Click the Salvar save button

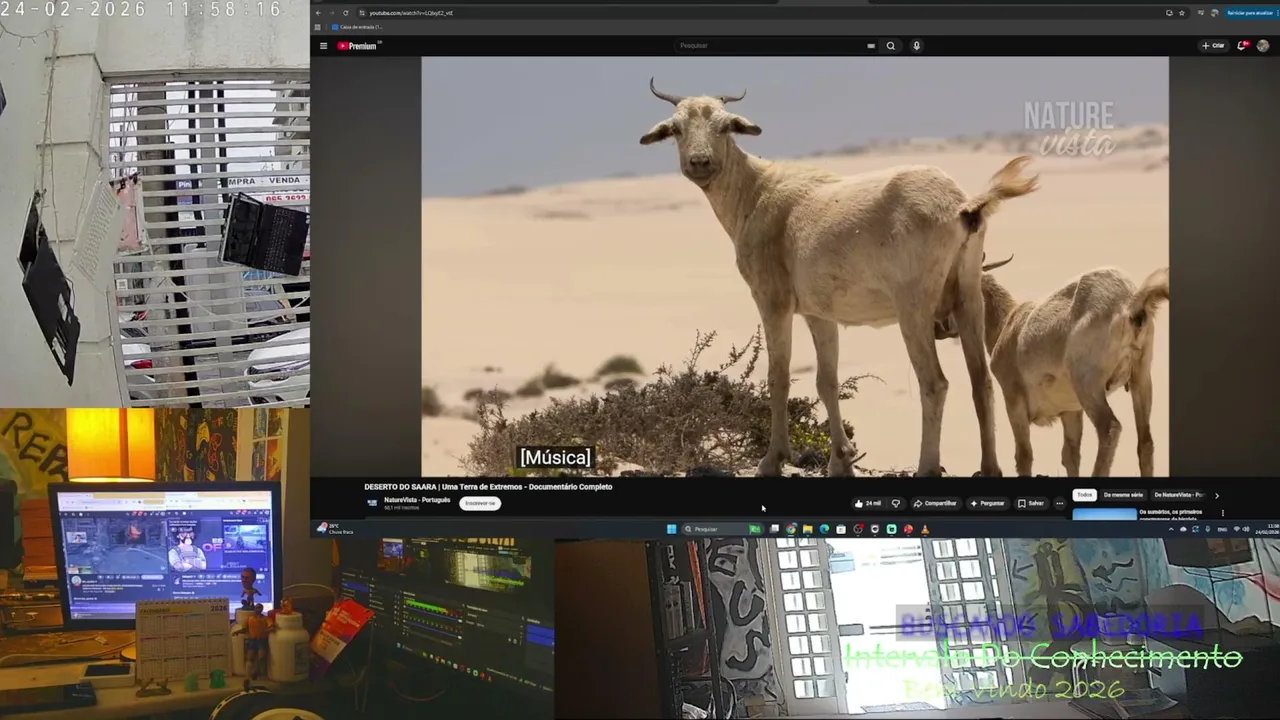click(1031, 503)
